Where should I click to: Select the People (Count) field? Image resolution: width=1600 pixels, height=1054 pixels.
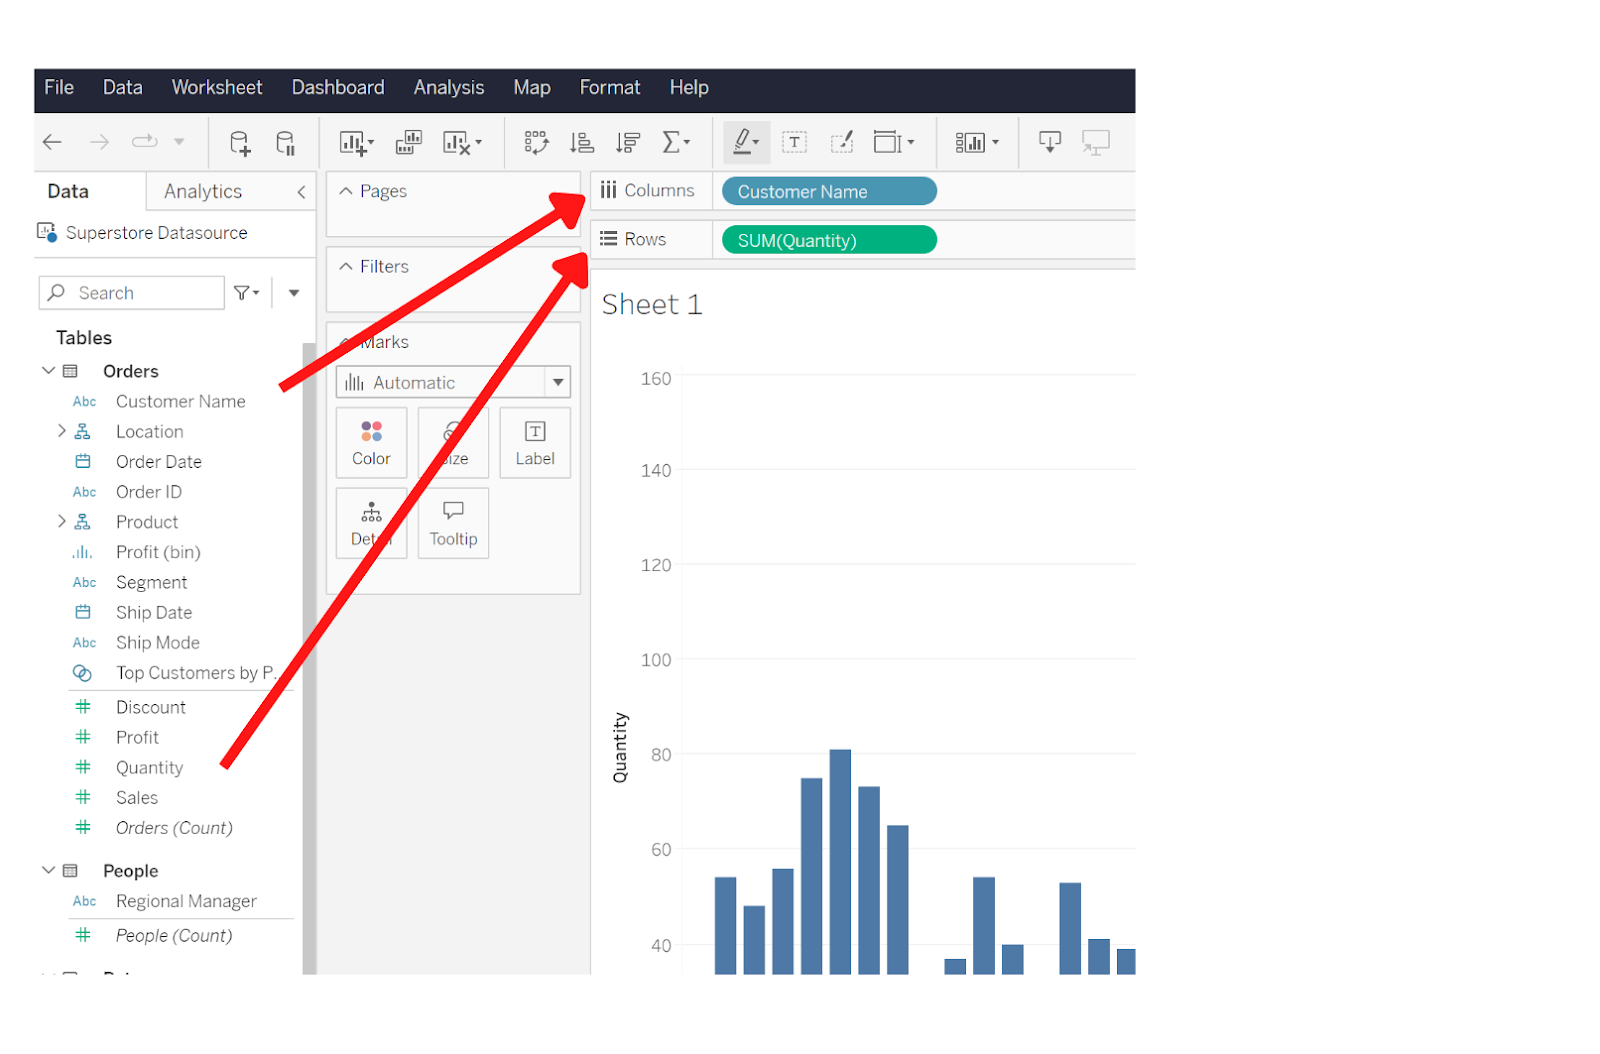[174, 936]
